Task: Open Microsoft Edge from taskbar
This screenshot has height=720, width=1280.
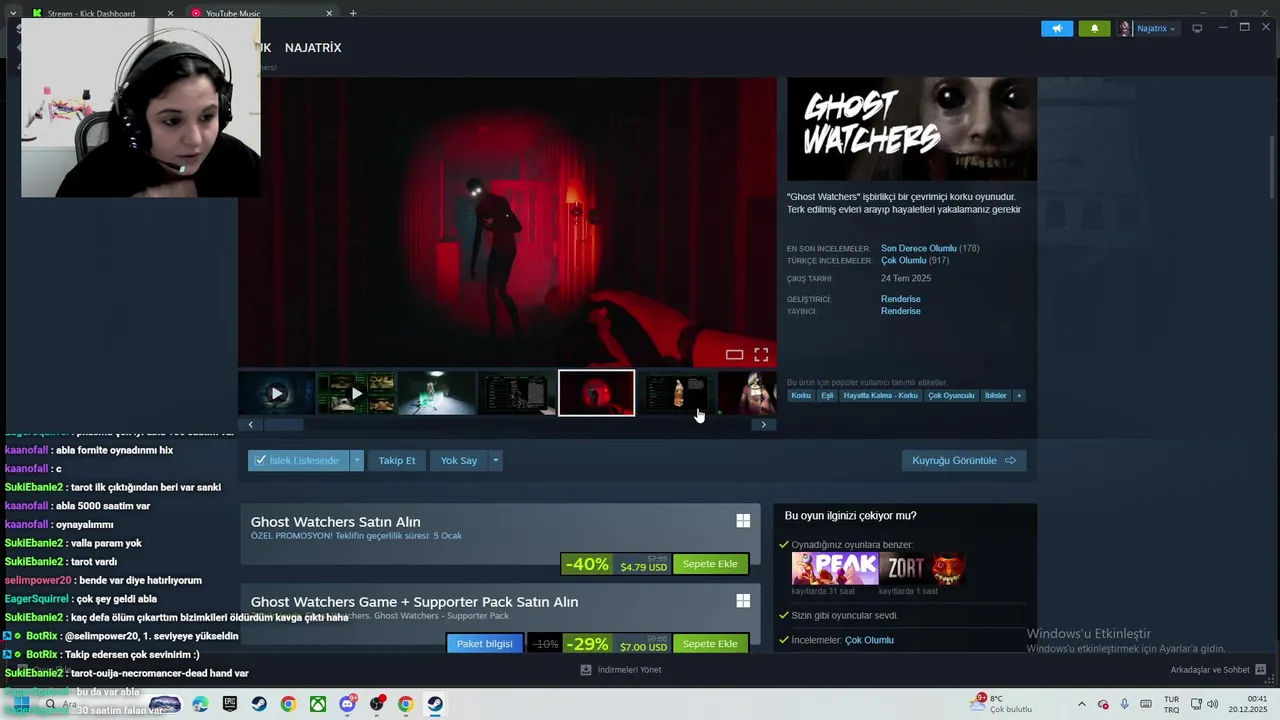Action: (x=200, y=704)
